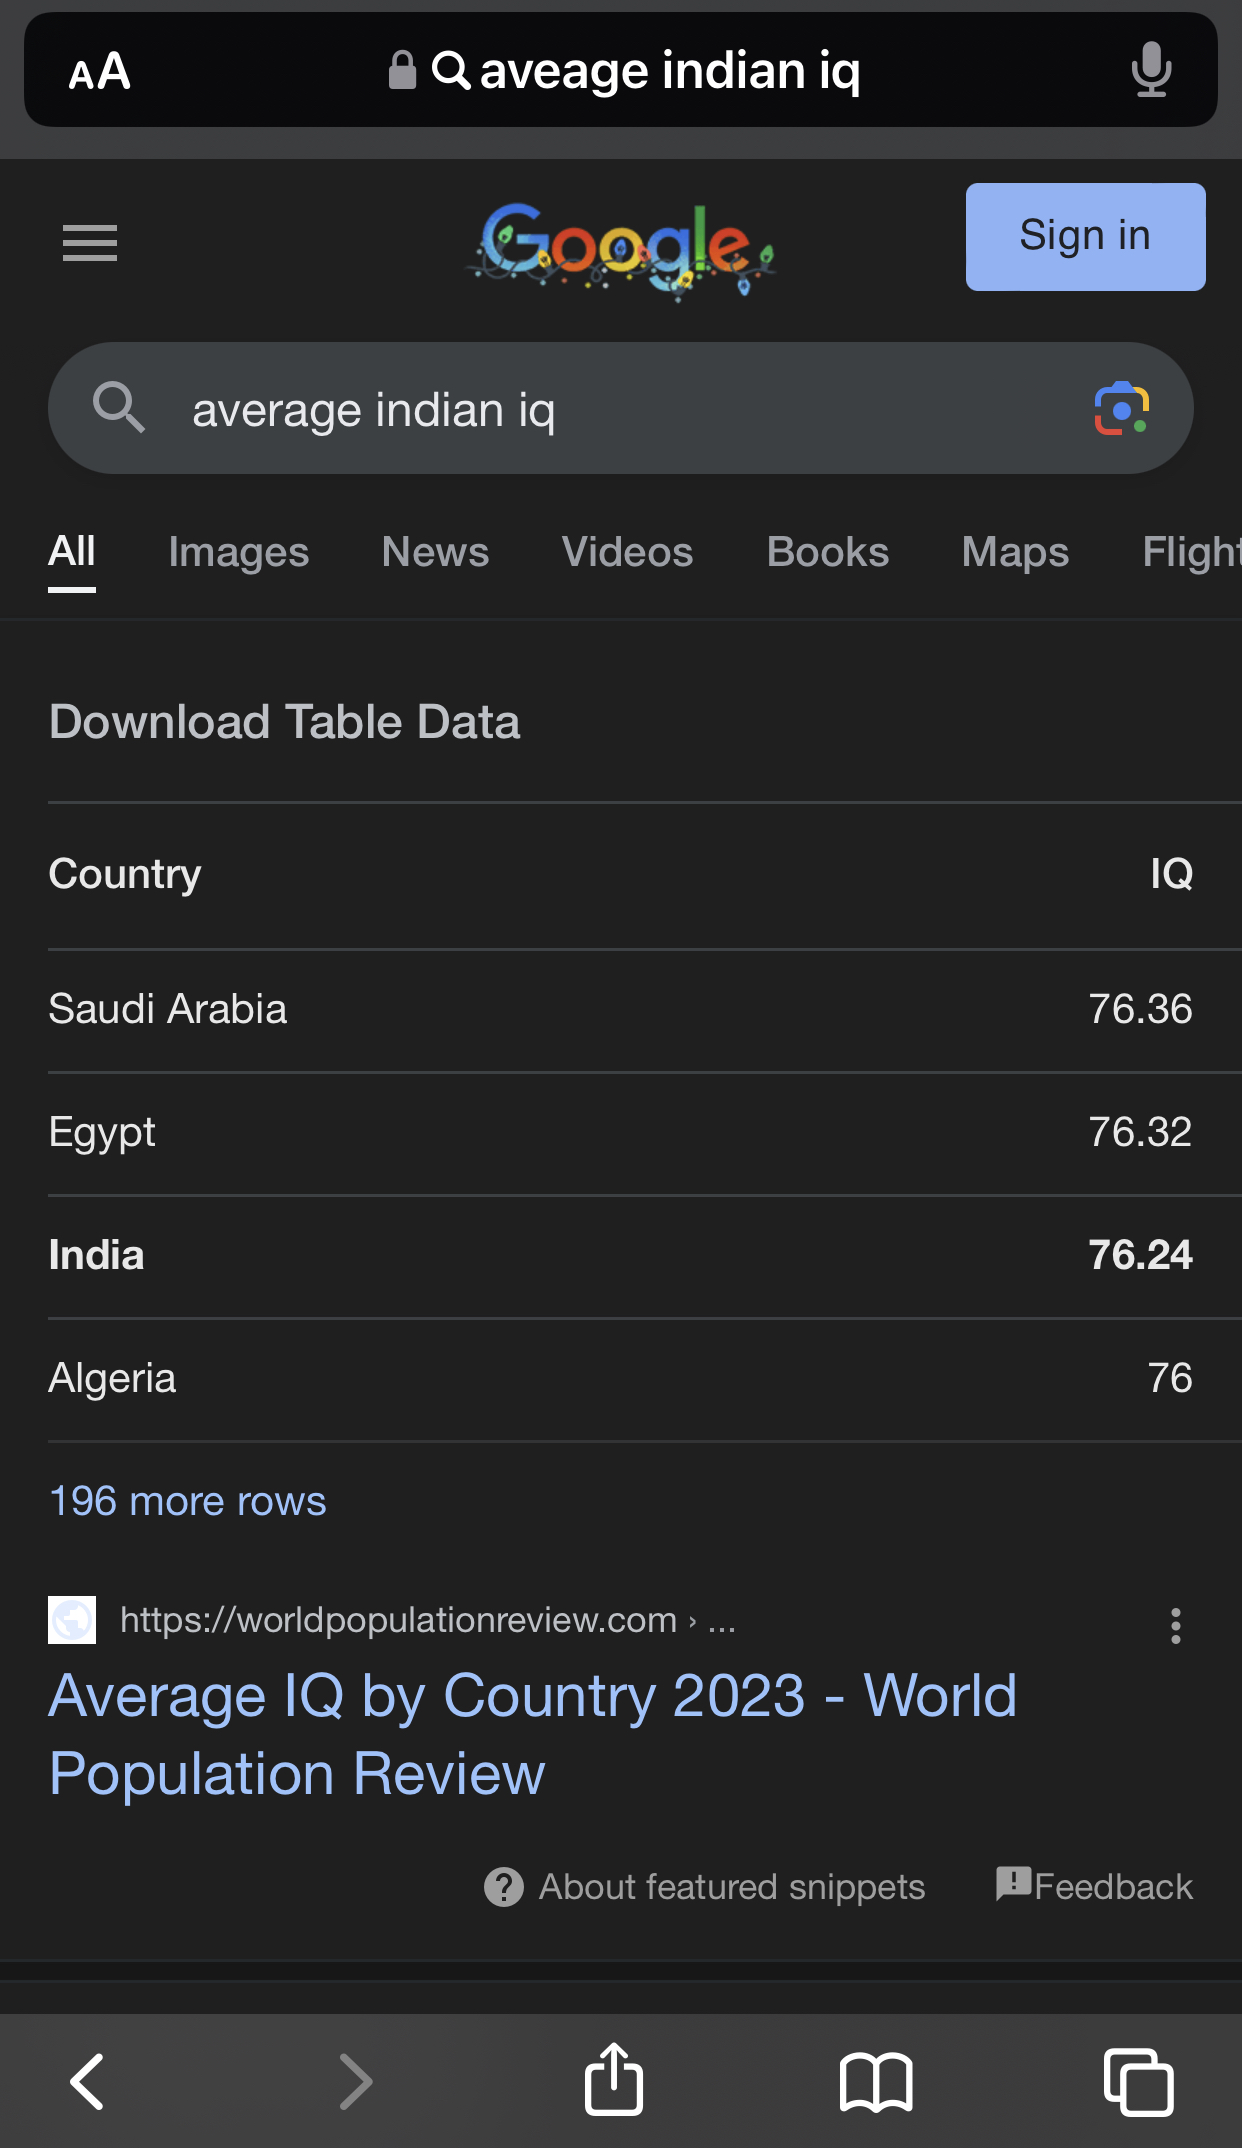Click the Feedback link
1242x2148 pixels.
[x=1113, y=1887]
